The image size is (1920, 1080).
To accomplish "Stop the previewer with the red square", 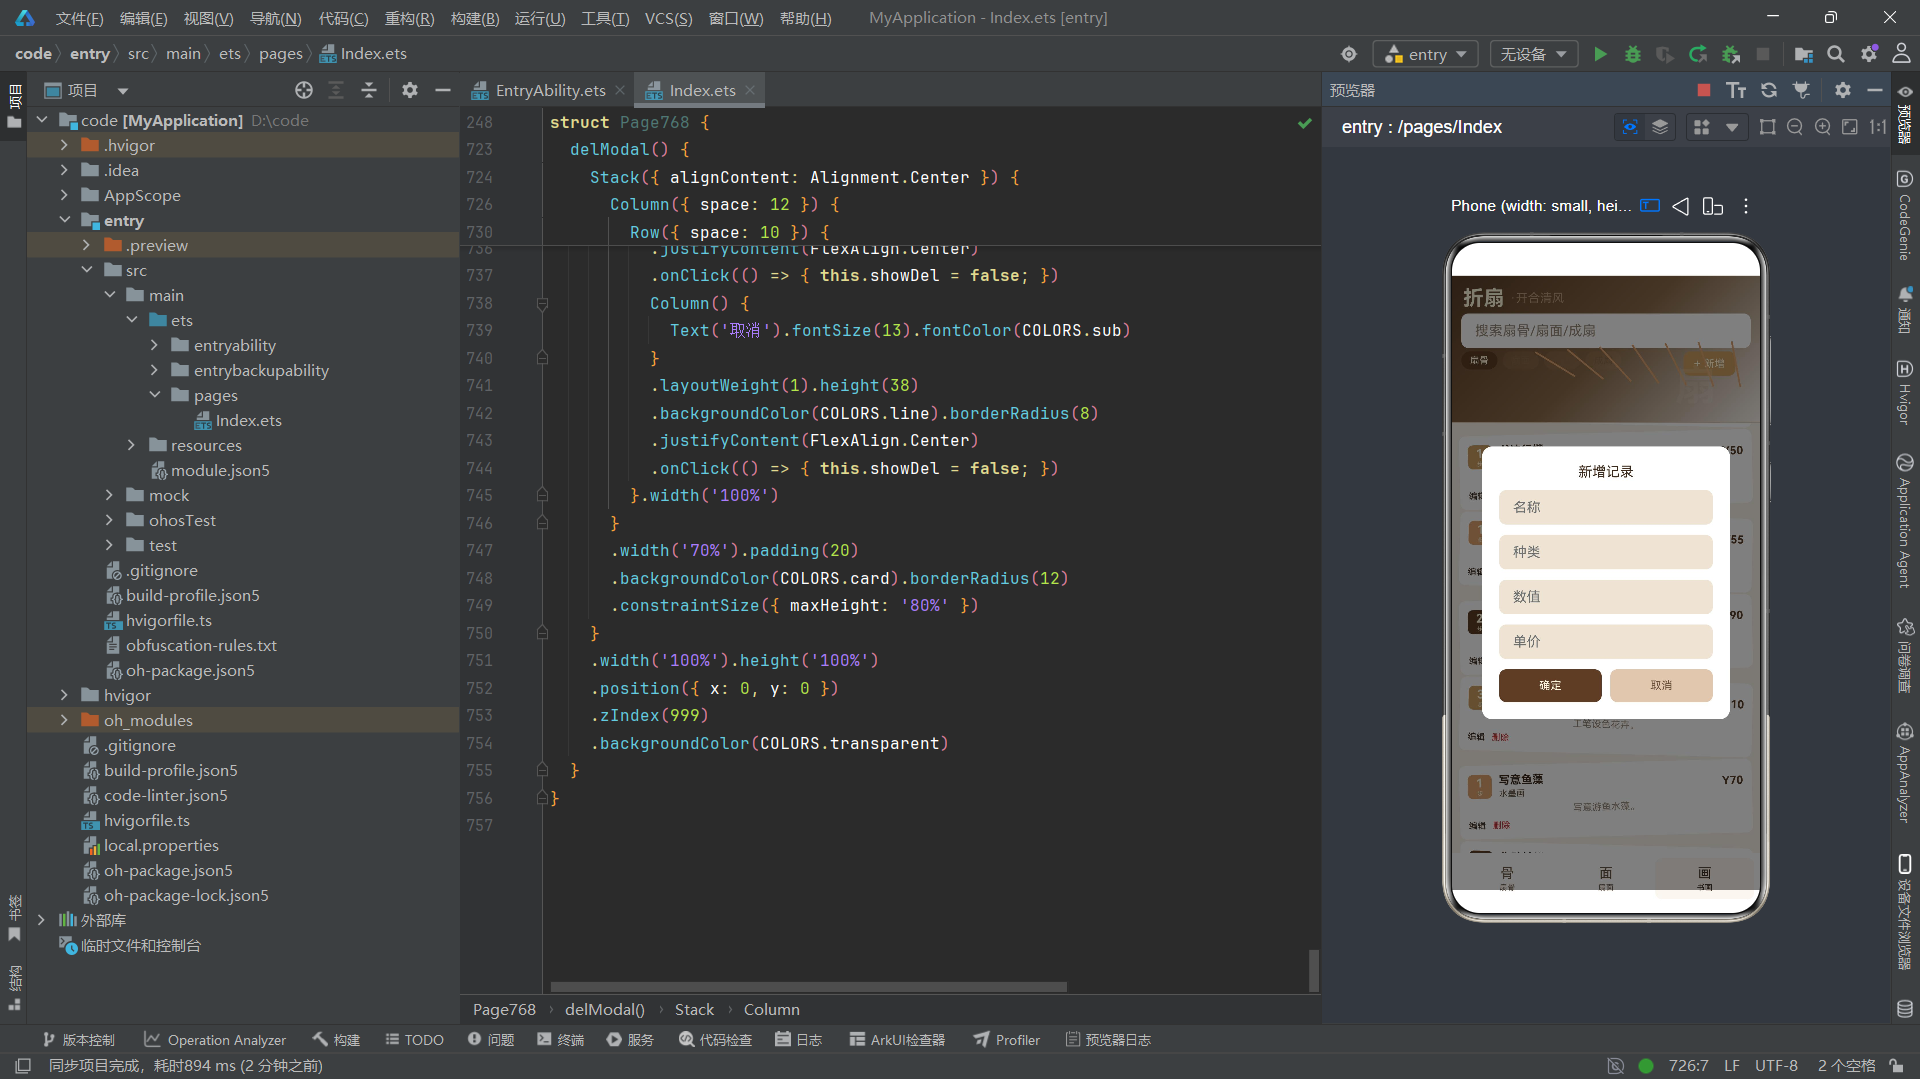I will [x=1704, y=90].
